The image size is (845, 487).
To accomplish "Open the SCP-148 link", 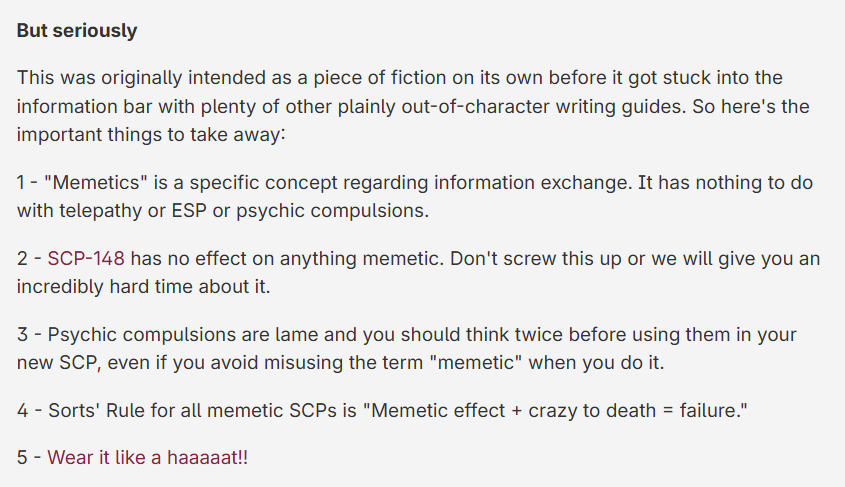I will coord(86,259).
